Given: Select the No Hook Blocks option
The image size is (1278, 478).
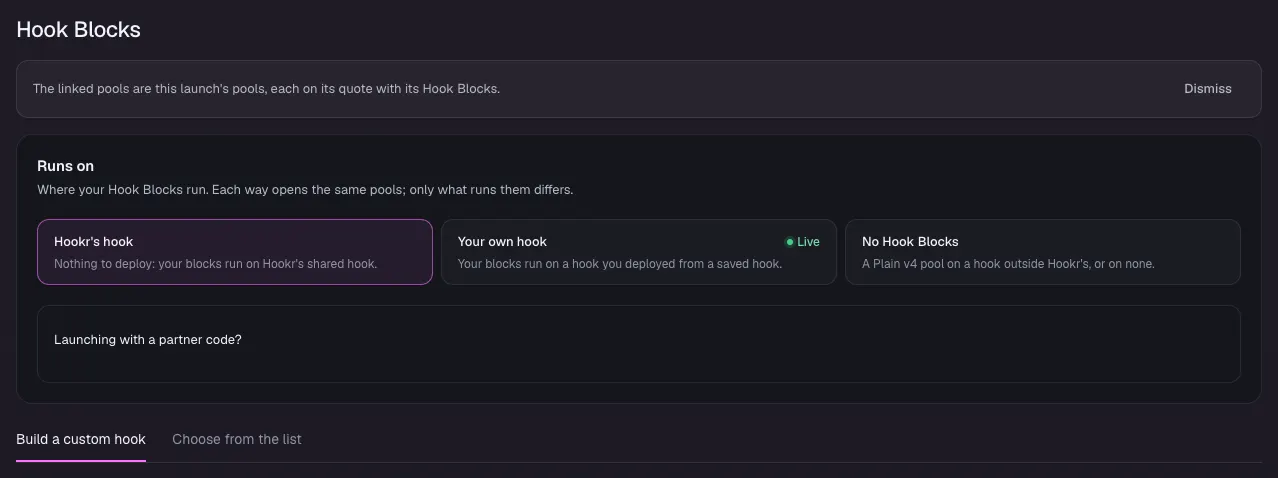Looking at the screenshot, I should pos(1043,252).
